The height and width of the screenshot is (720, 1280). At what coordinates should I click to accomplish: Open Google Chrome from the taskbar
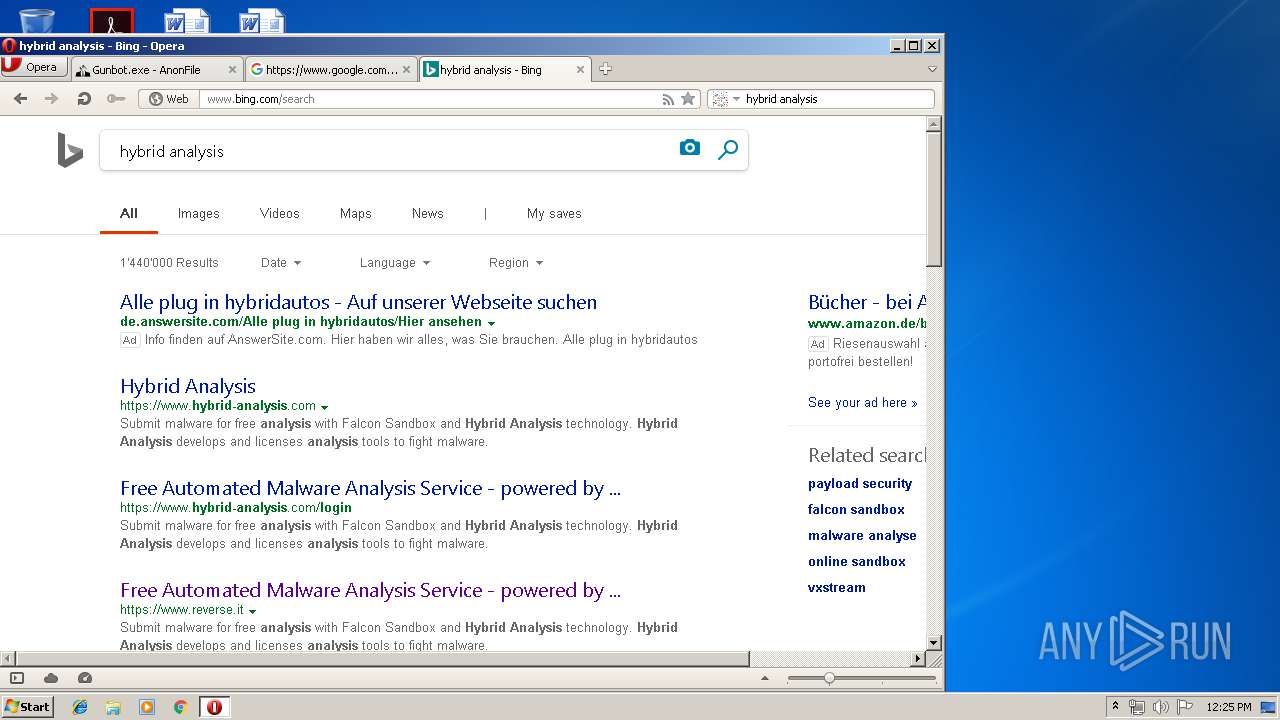[x=180, y=707]
